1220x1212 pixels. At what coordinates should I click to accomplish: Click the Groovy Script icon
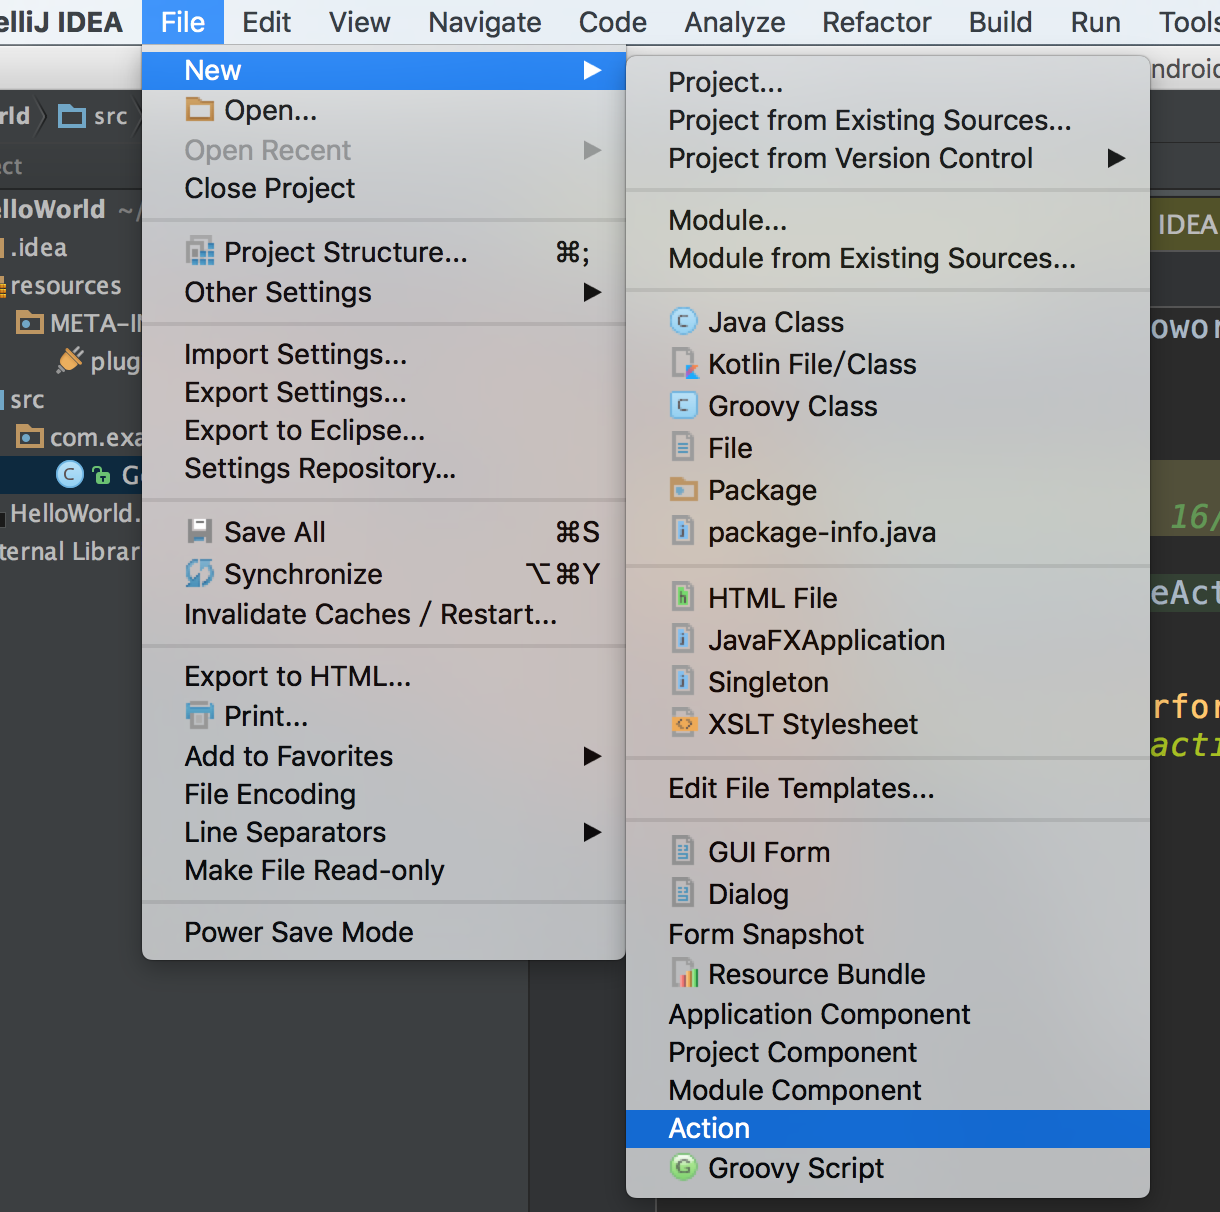click(683, 1168)
